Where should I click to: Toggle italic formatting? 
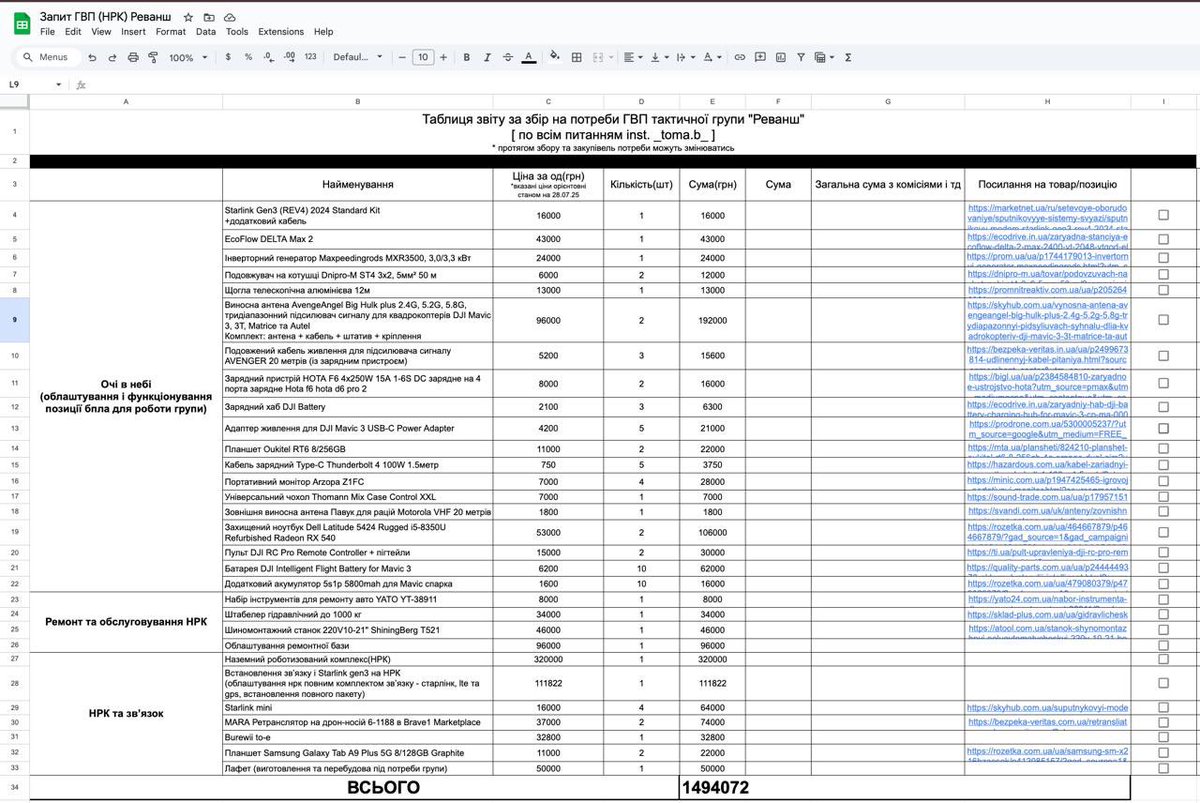489,58
